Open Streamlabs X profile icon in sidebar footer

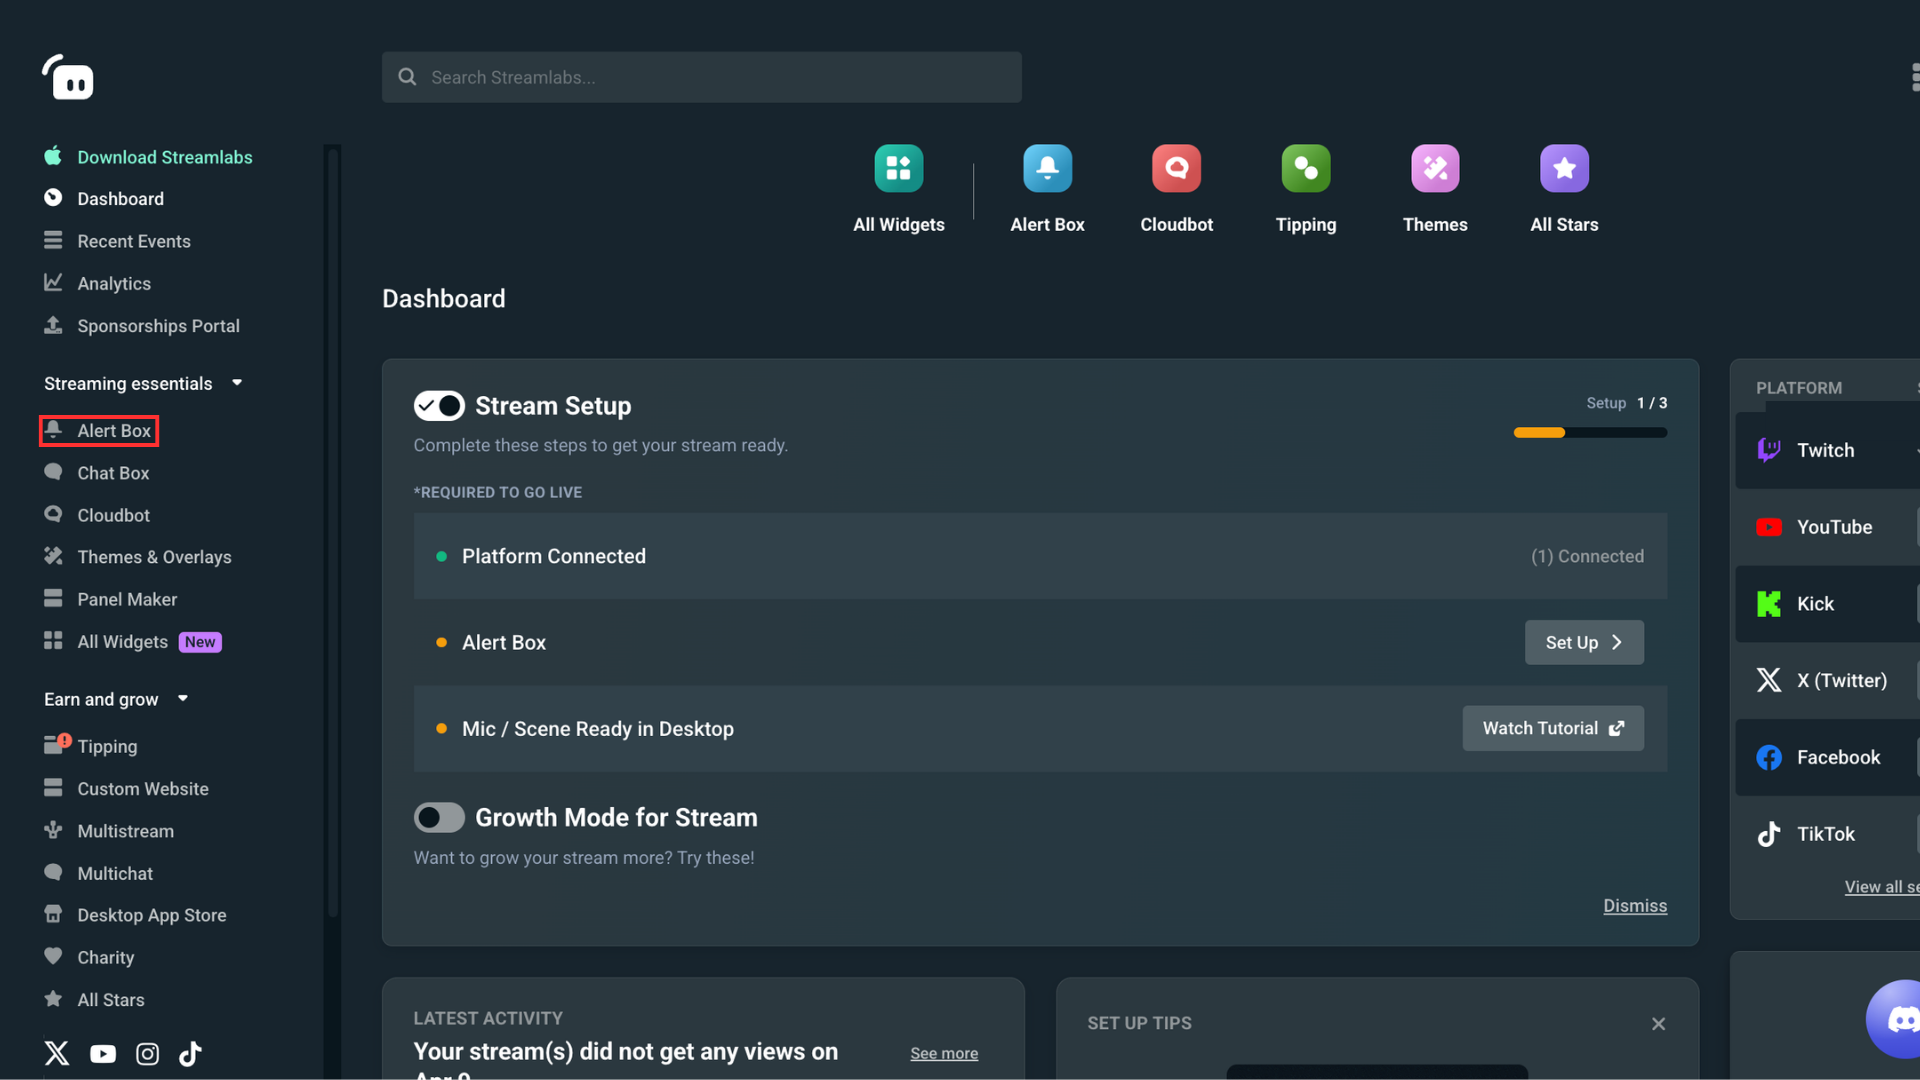pyautogui.click(x=57, y=1053)
